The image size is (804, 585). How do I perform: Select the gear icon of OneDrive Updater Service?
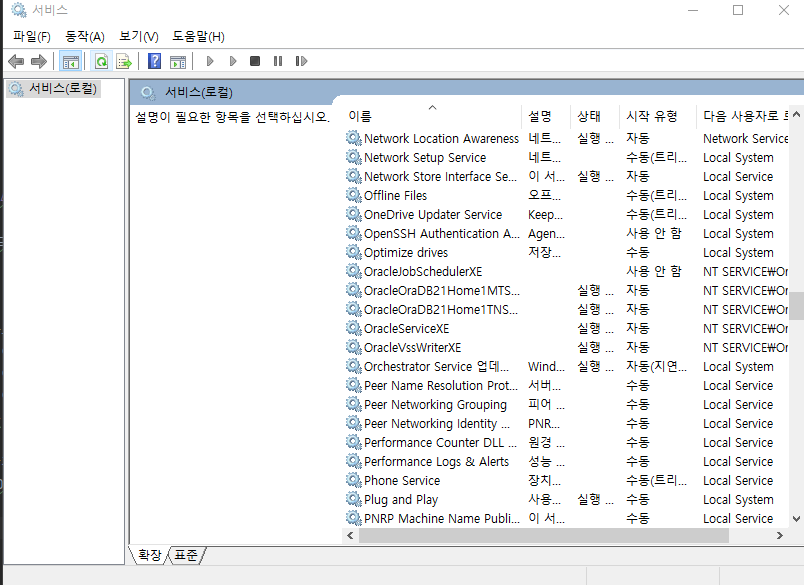(x=353, y=214)
